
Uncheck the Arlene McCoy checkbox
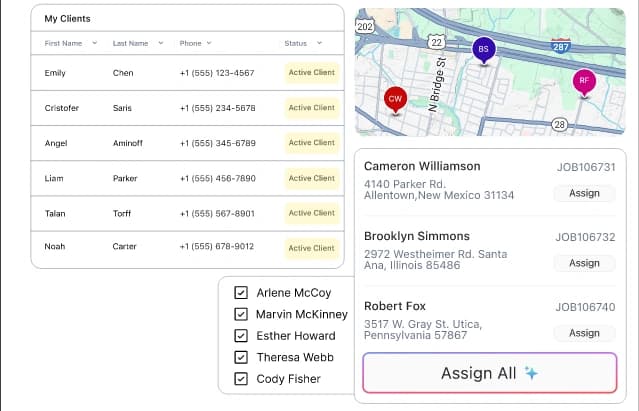click(240, 293)
